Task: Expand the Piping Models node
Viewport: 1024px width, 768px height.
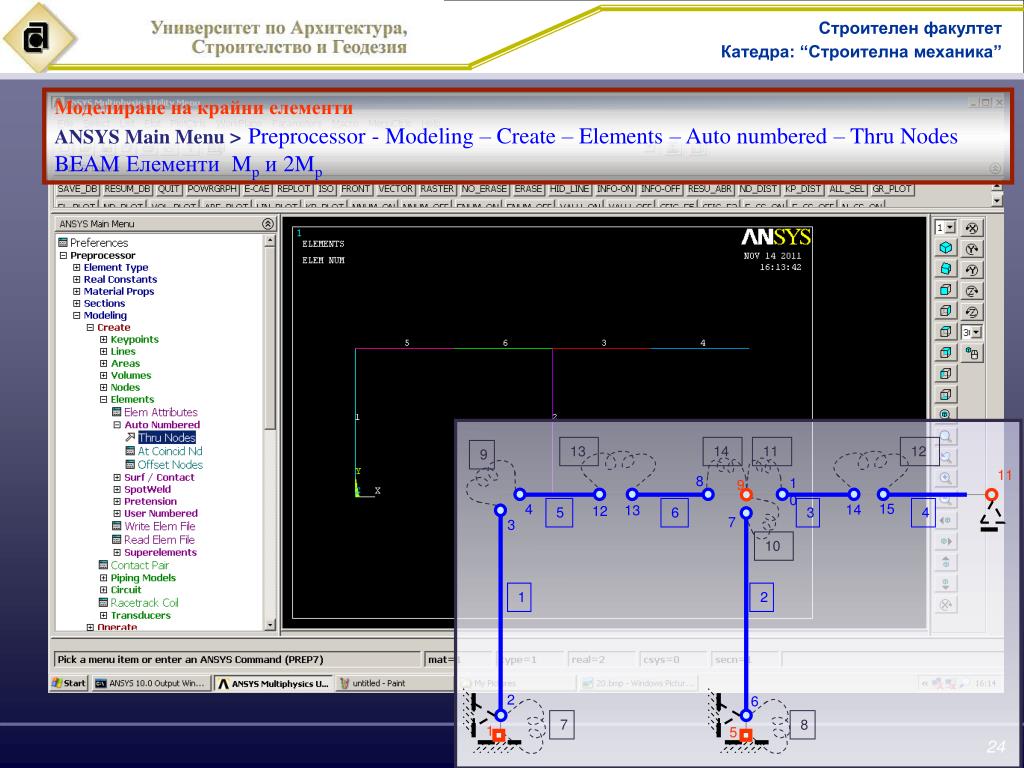Action: pos(103,577)
